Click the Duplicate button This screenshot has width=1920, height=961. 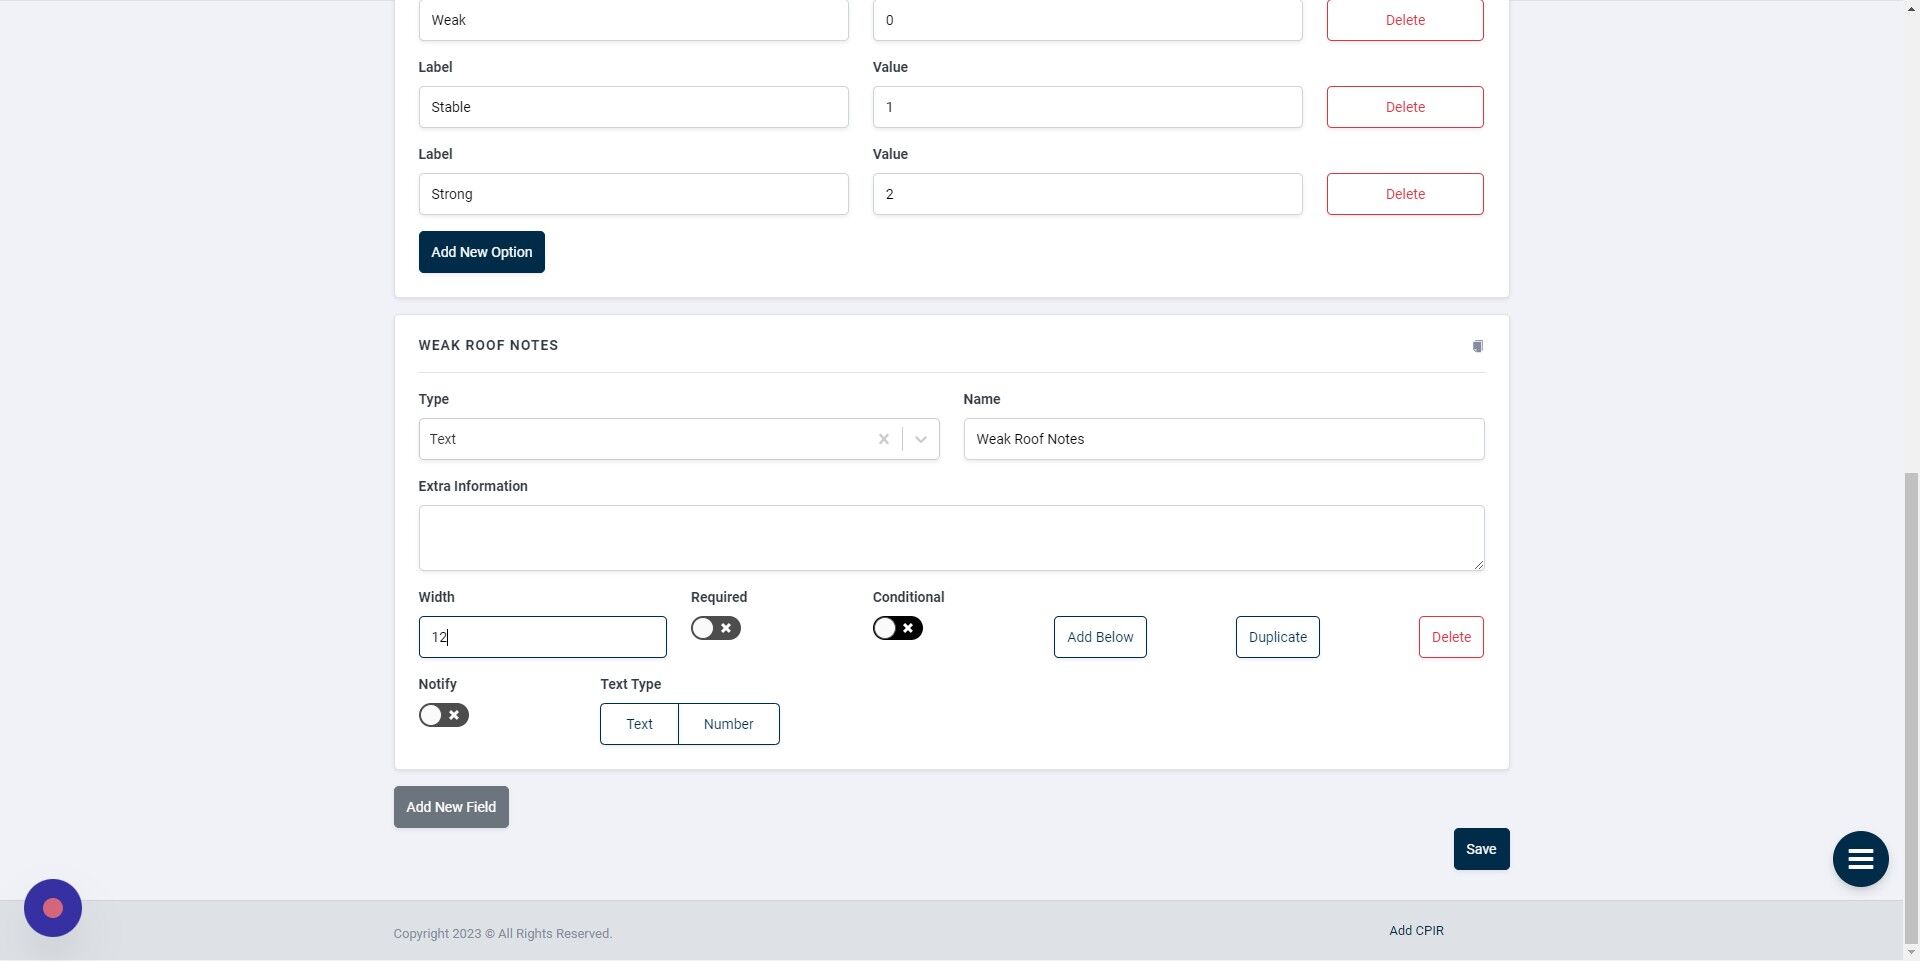click(1278, 637)
